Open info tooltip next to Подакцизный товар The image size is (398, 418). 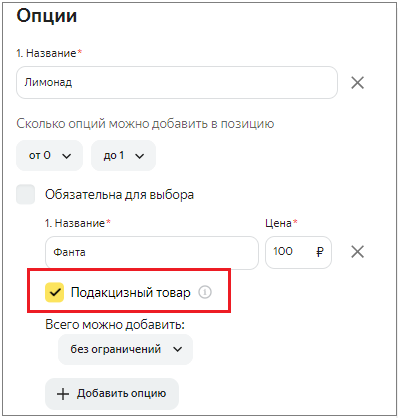[x=205, y=292]
